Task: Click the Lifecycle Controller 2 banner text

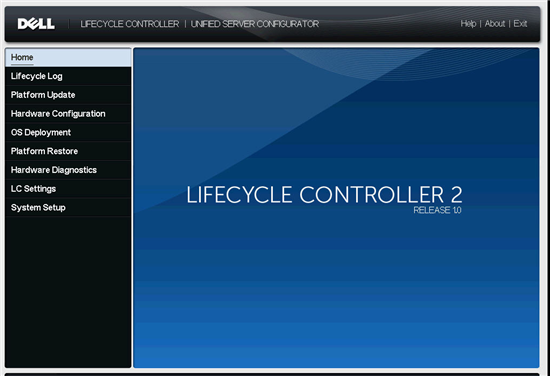Action: [x=324, y=195]
